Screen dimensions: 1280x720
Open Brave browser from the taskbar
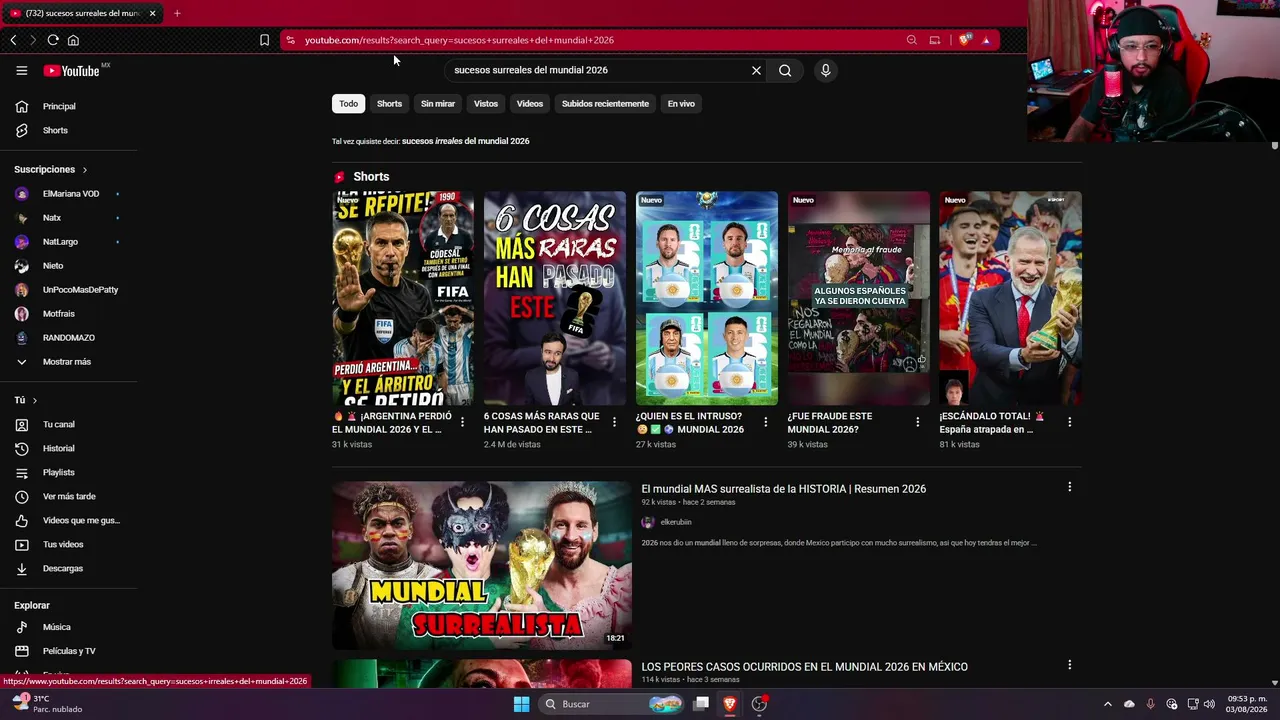click(730, 704)
